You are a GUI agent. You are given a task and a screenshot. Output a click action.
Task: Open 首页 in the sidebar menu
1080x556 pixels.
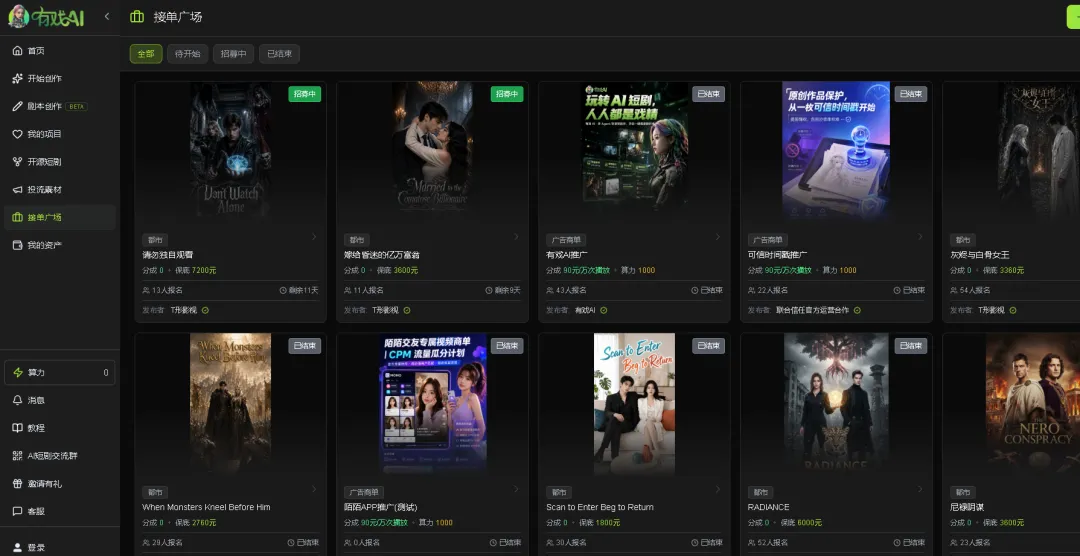click(x=59, y=51)
